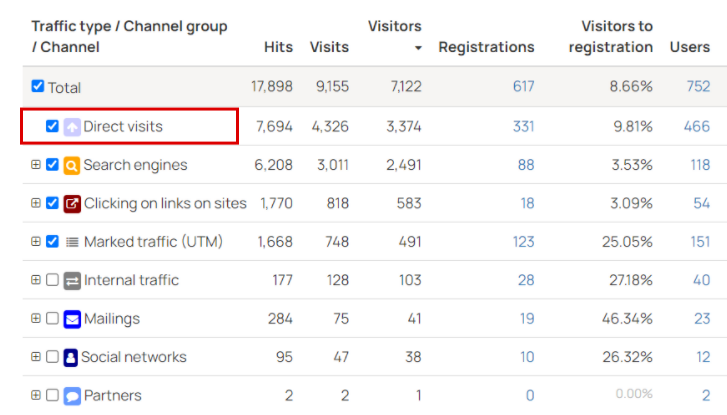The width and height of the screenshot is (727, 415).
Task: Open Clicking on links registrations 18
Action: coord(528,203)
